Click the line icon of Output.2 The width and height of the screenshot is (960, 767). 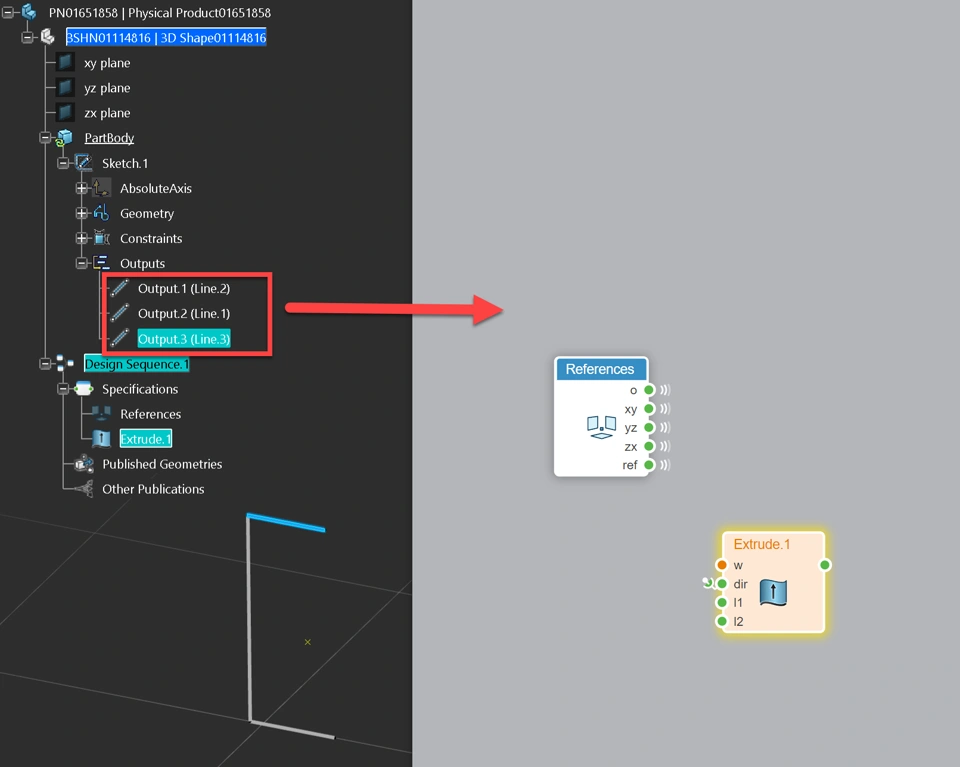(119, 313)
